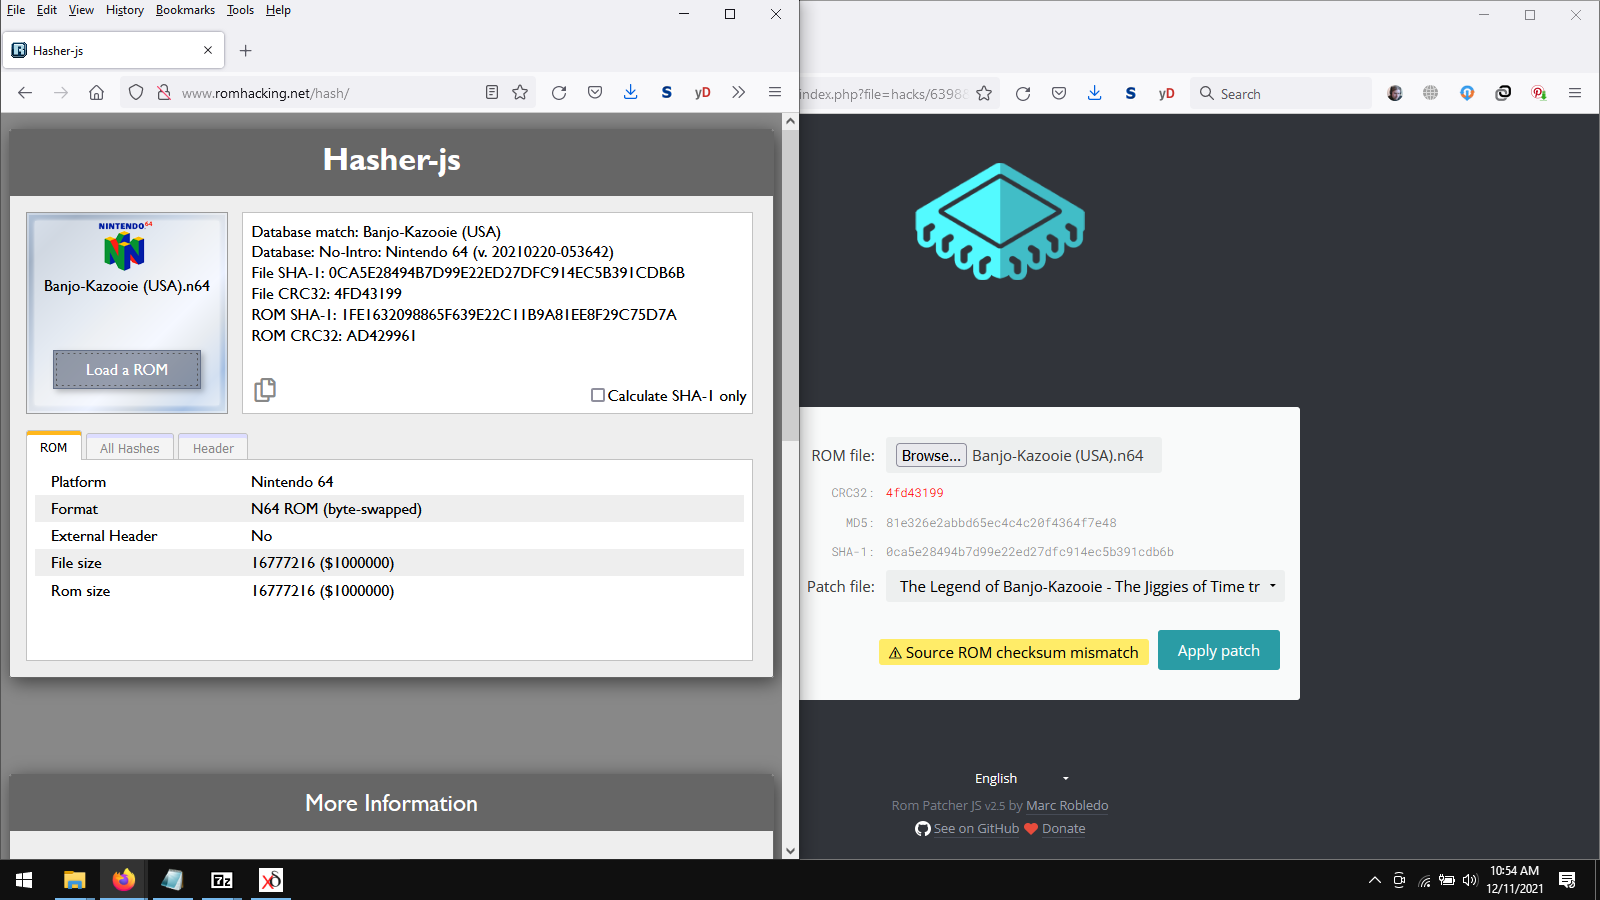
Task: Open the notification center
Action: pos(1567,880)
